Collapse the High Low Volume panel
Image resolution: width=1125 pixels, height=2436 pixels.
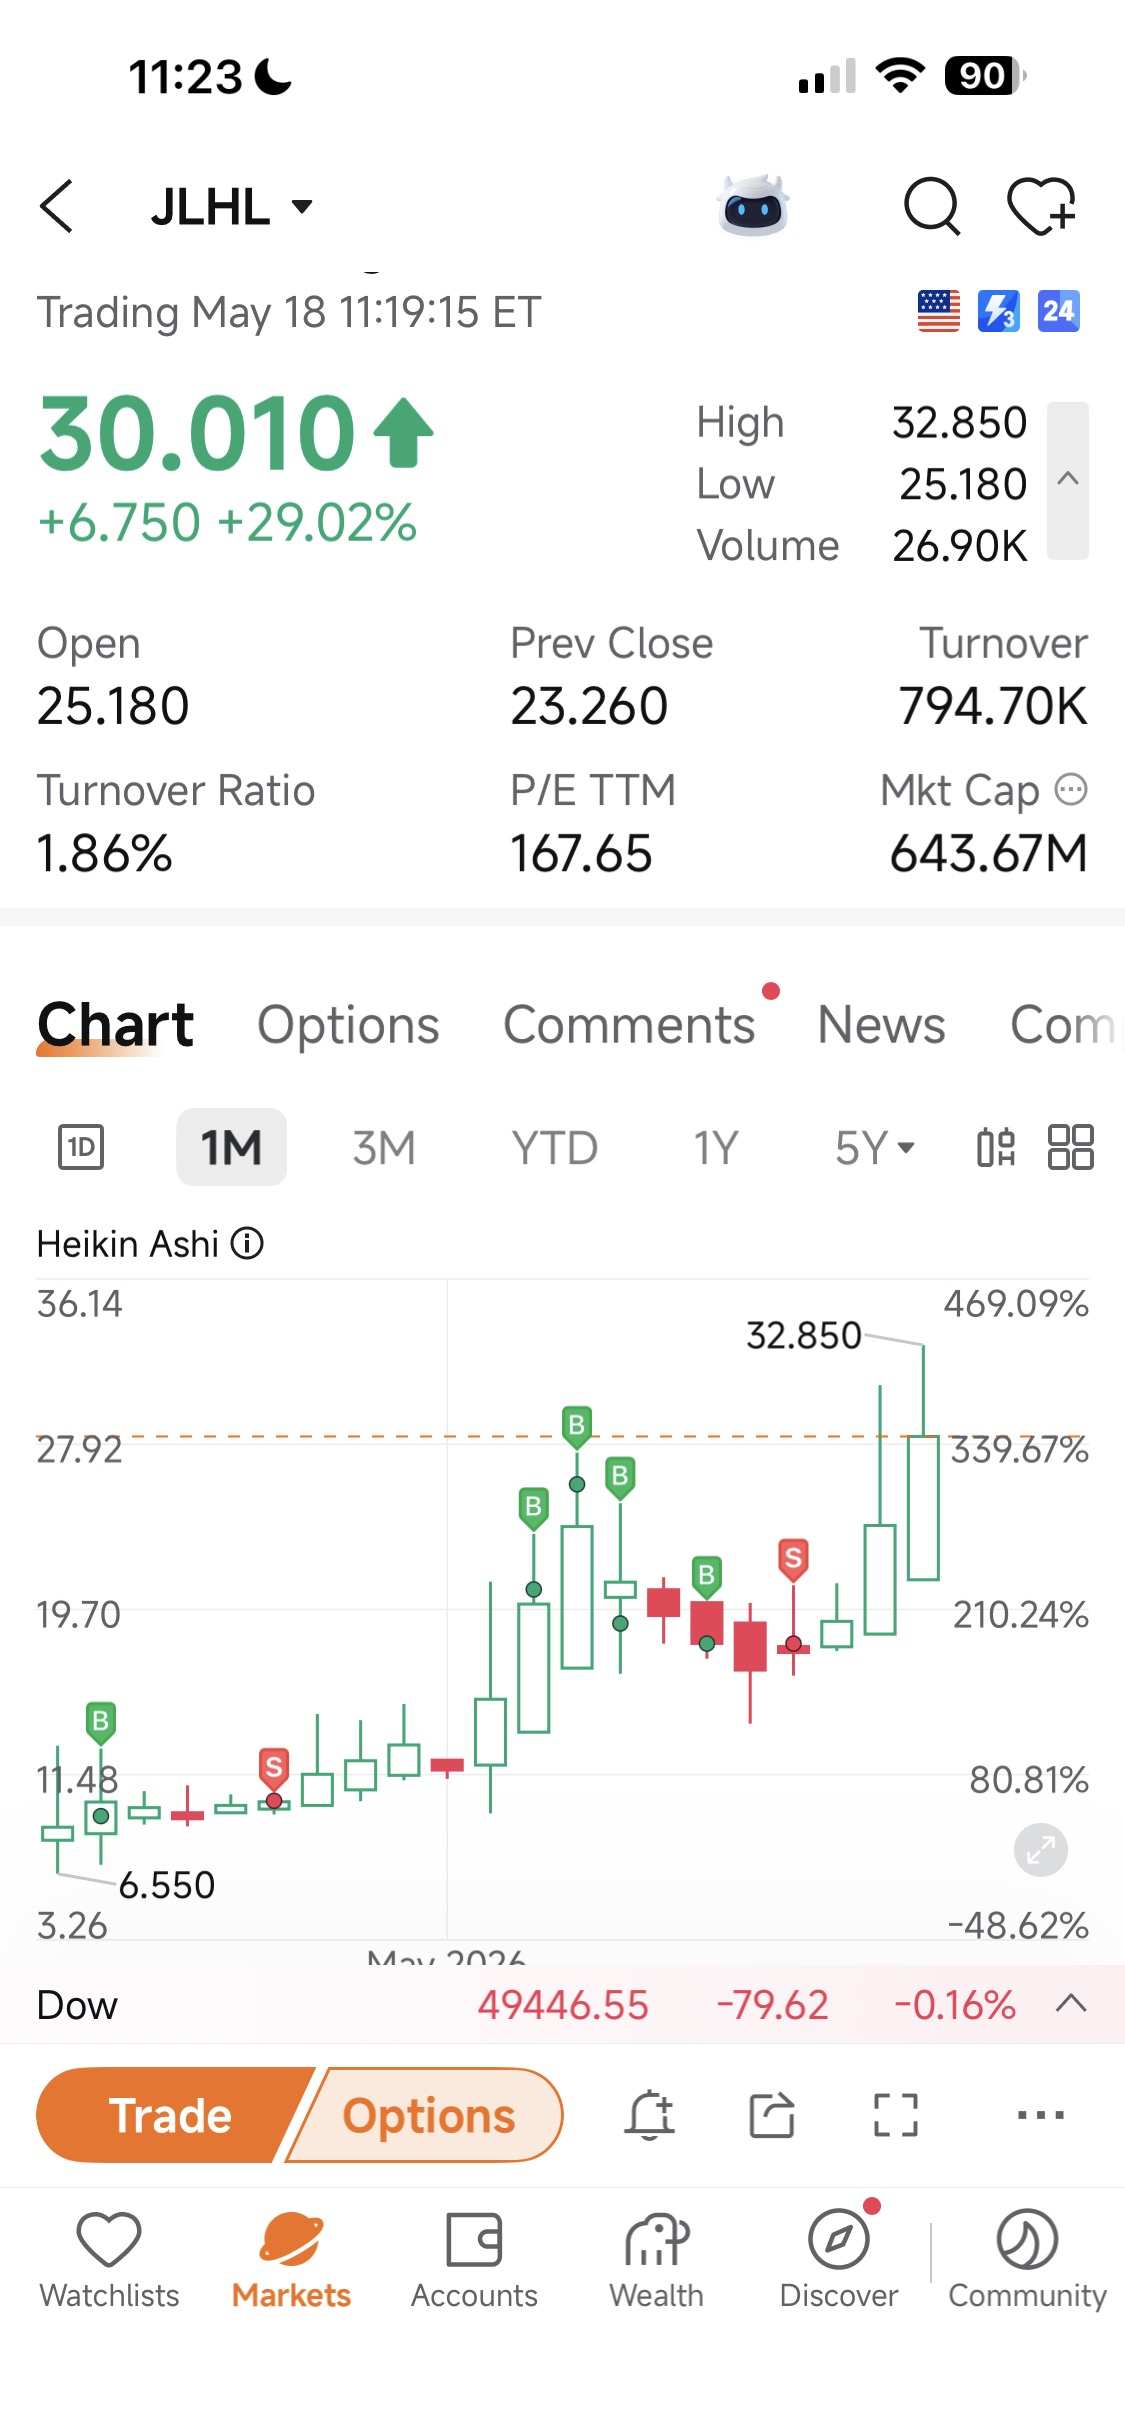point(1068,480)
